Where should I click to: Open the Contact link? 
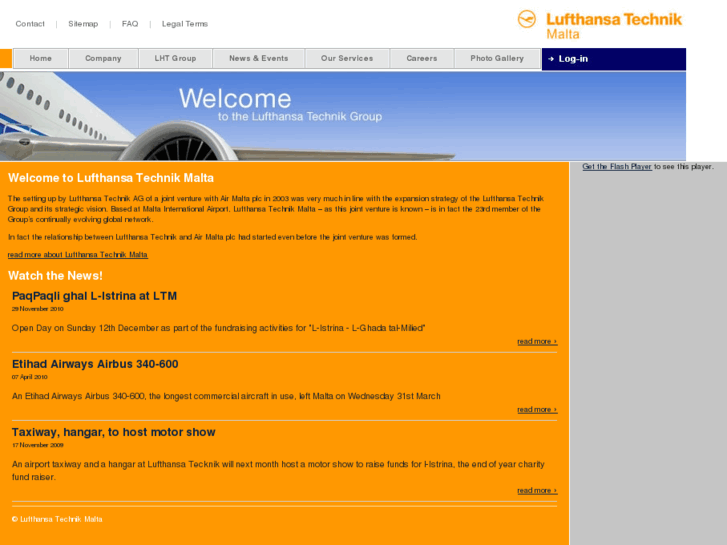click(x=30, y=24)
